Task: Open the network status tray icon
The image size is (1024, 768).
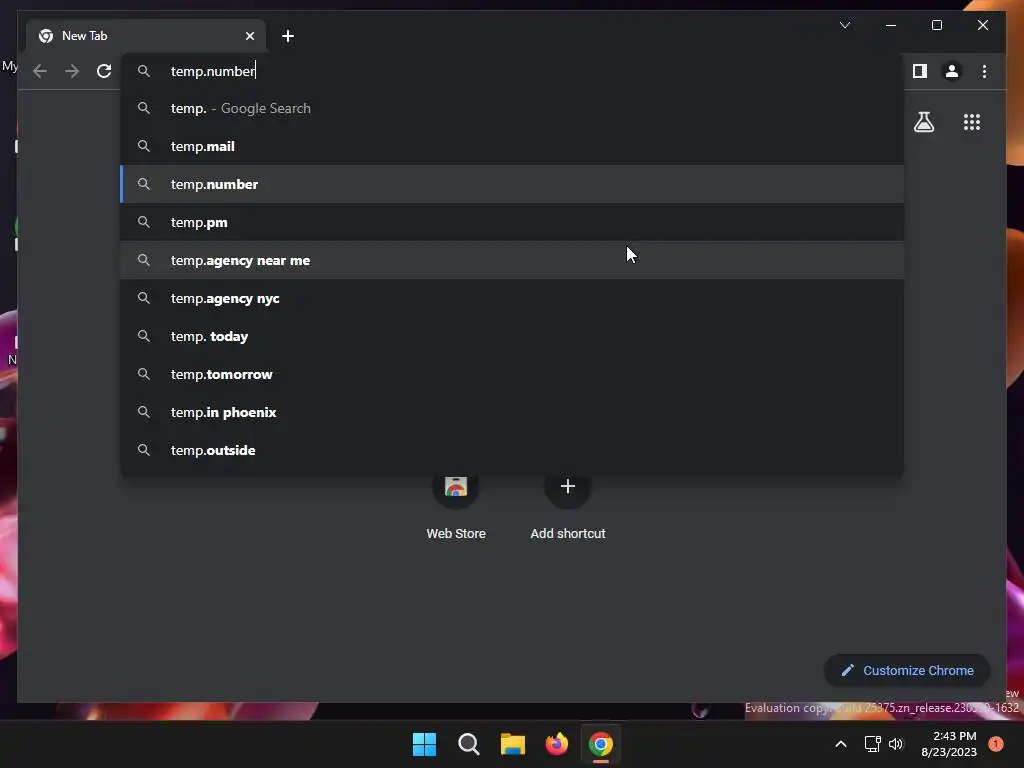Action: pyautogui.click(x=872, y=744)
